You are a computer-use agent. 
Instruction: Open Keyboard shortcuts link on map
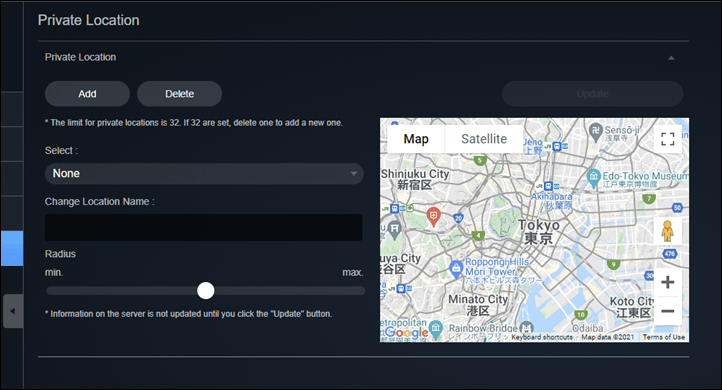(x=542, y=337)
